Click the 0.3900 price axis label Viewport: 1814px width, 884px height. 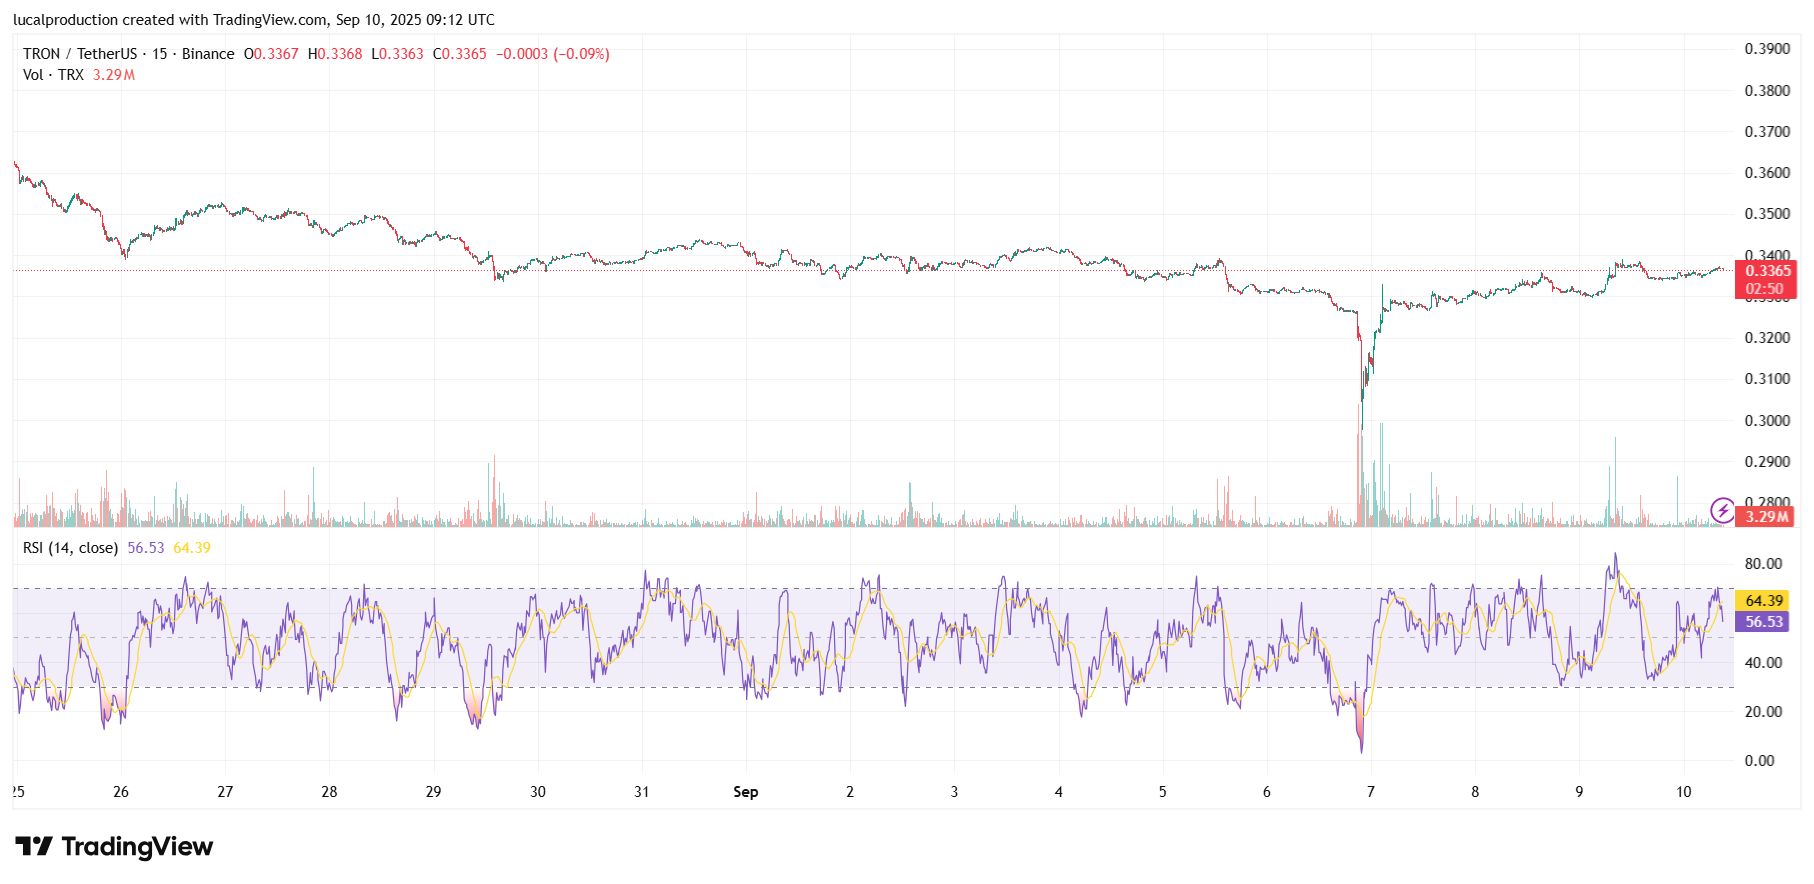point(1767,49)
